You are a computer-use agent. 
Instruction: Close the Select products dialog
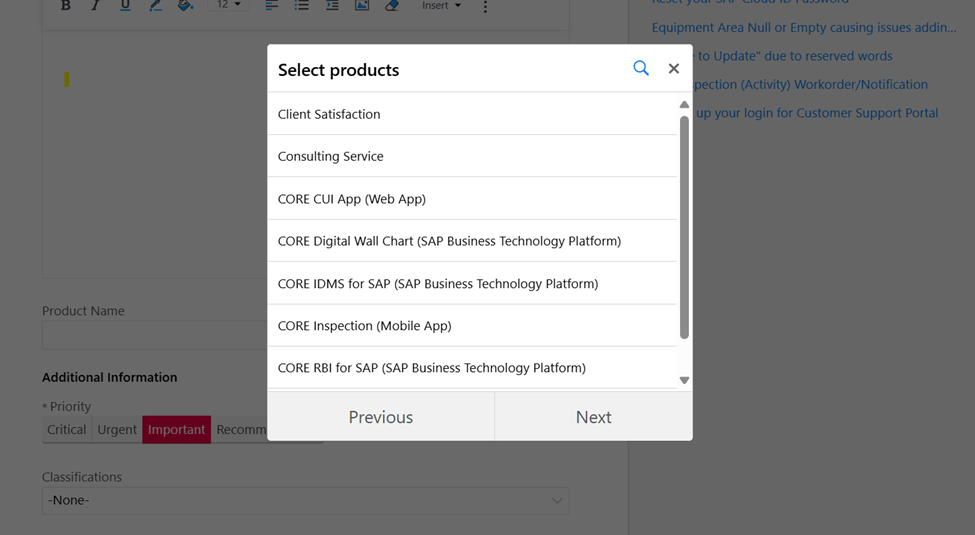673,68
